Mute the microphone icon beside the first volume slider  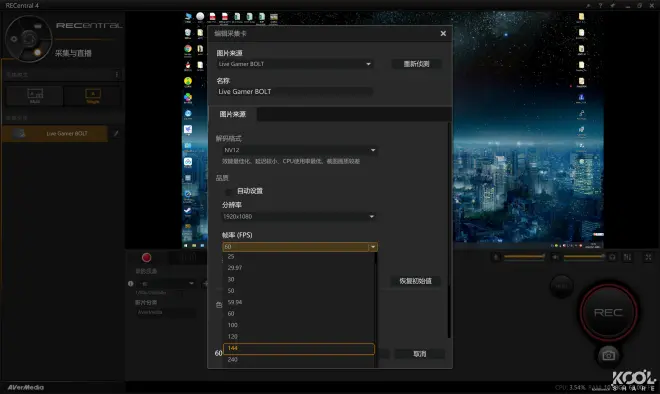pyautogui.click(x=497, y=256)
